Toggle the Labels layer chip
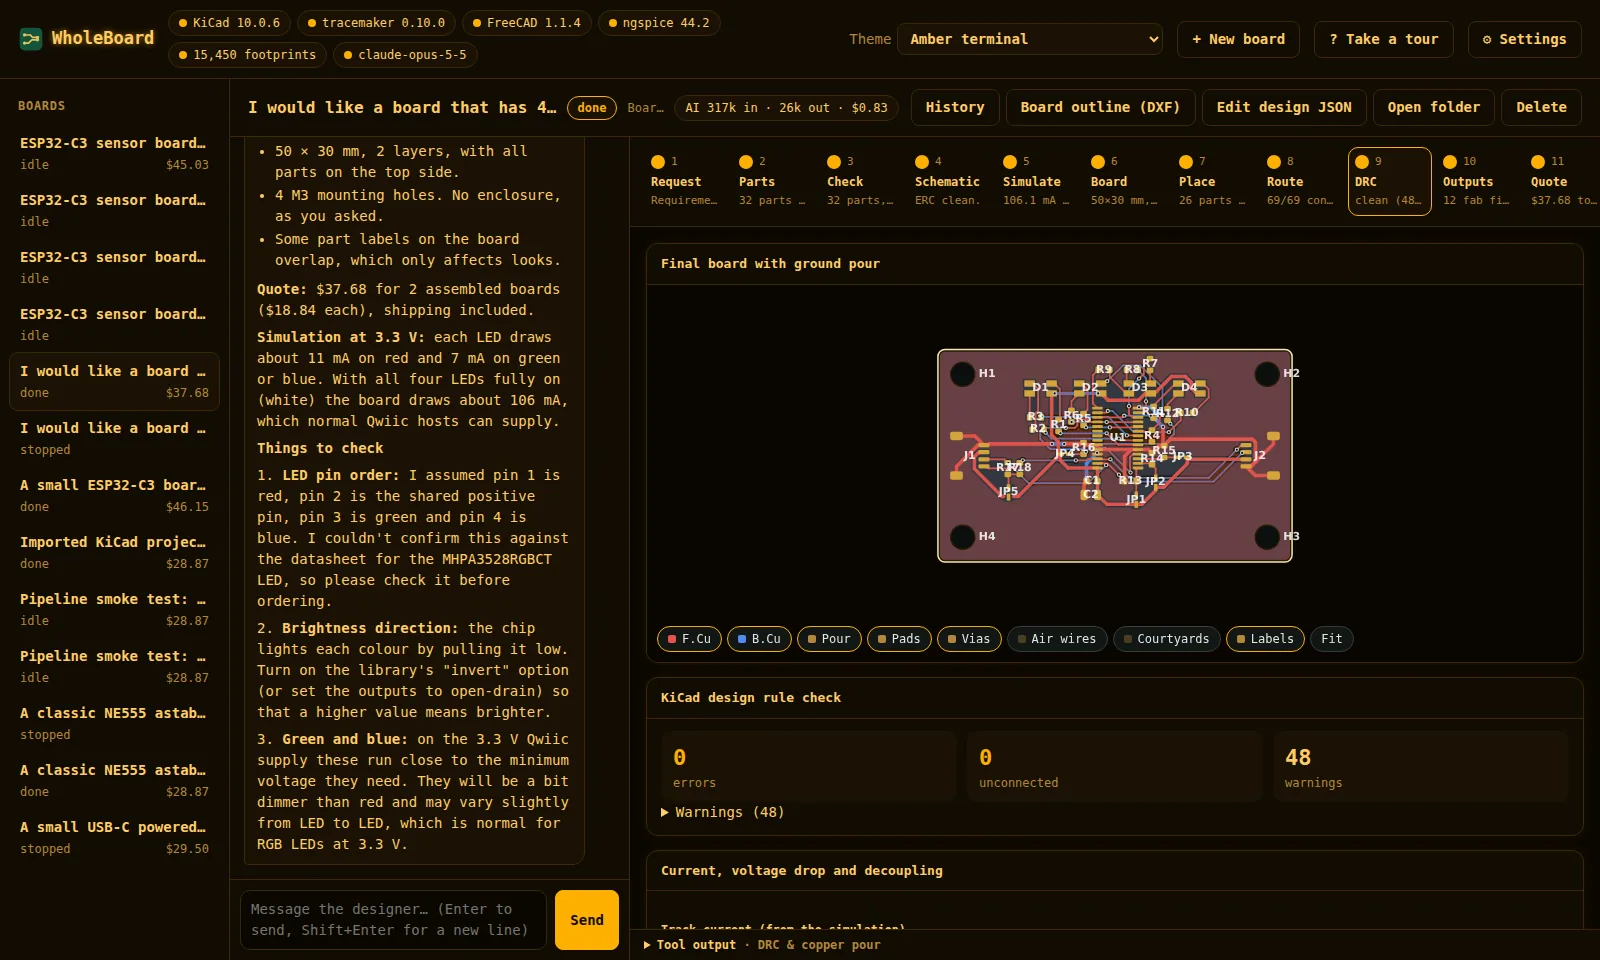1600x960 pixels. [x=1265, y=639]
